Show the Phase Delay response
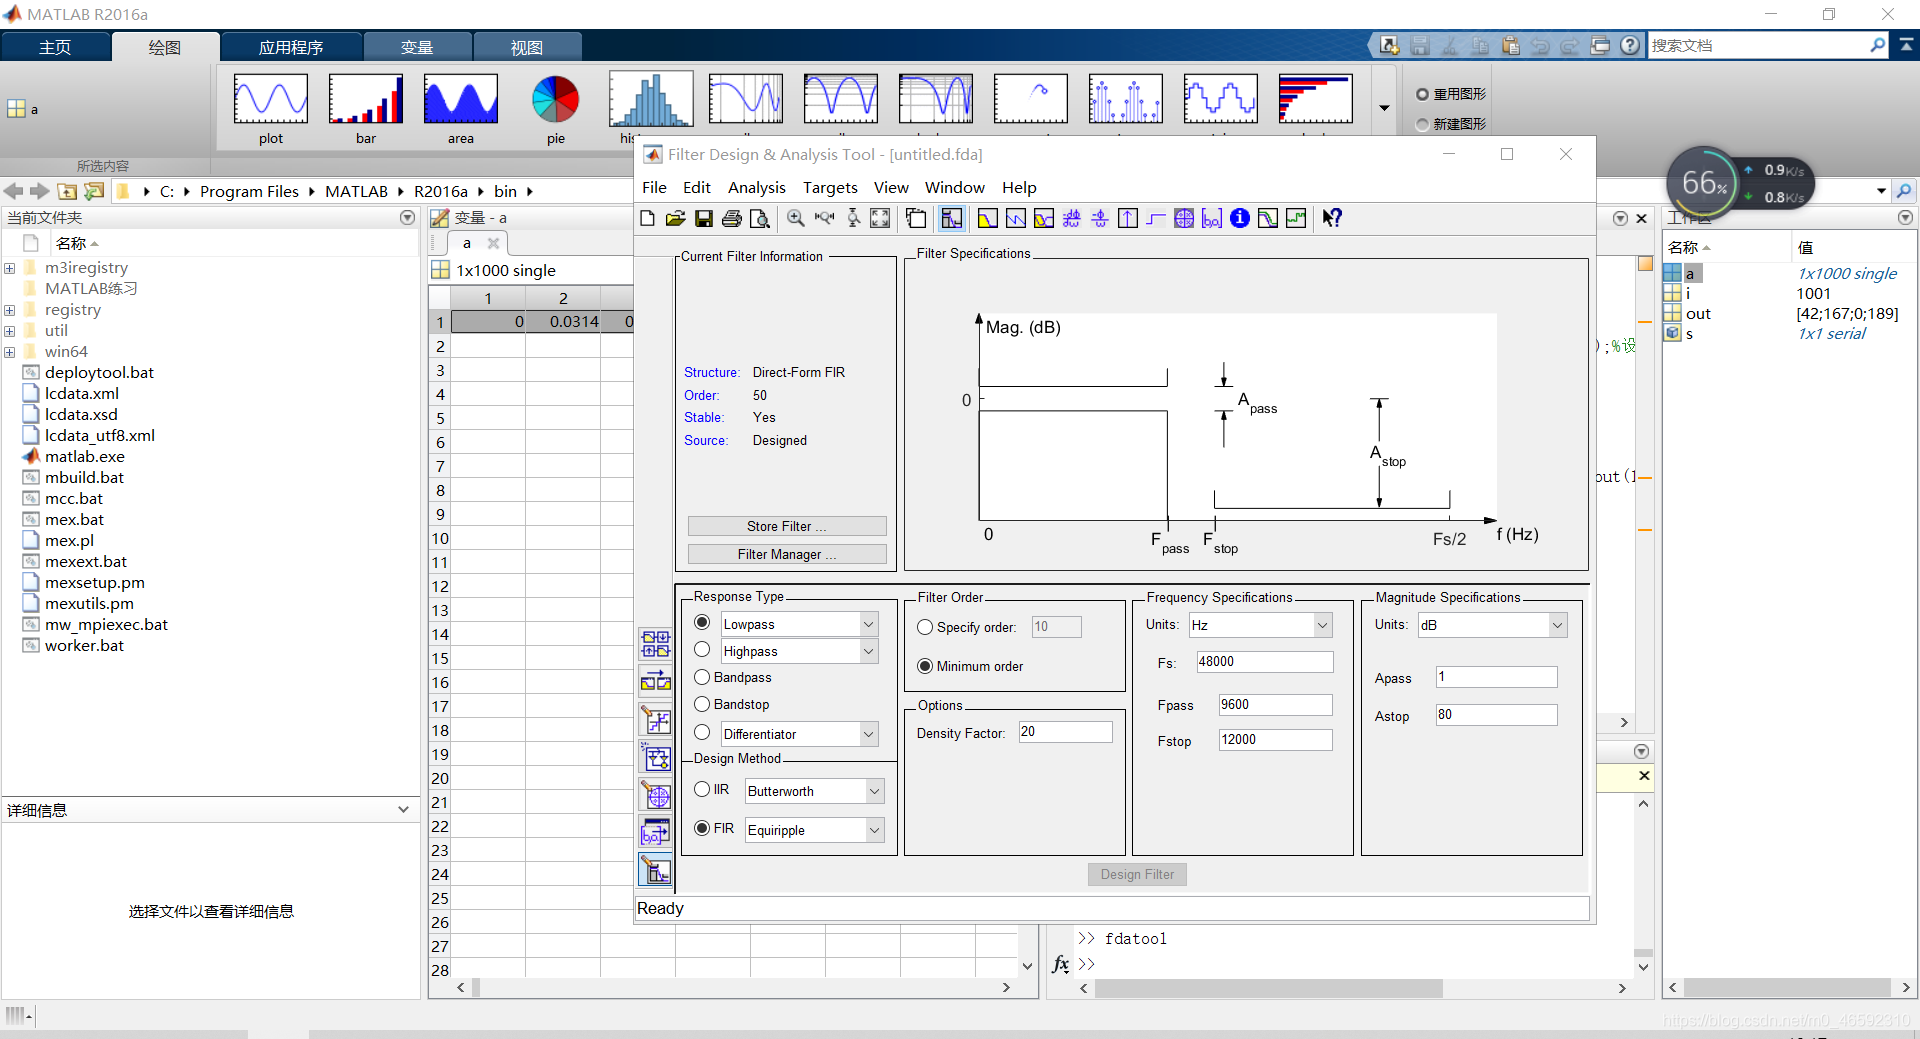This screenshot has height=1039, width=1920. (1100, 218)
